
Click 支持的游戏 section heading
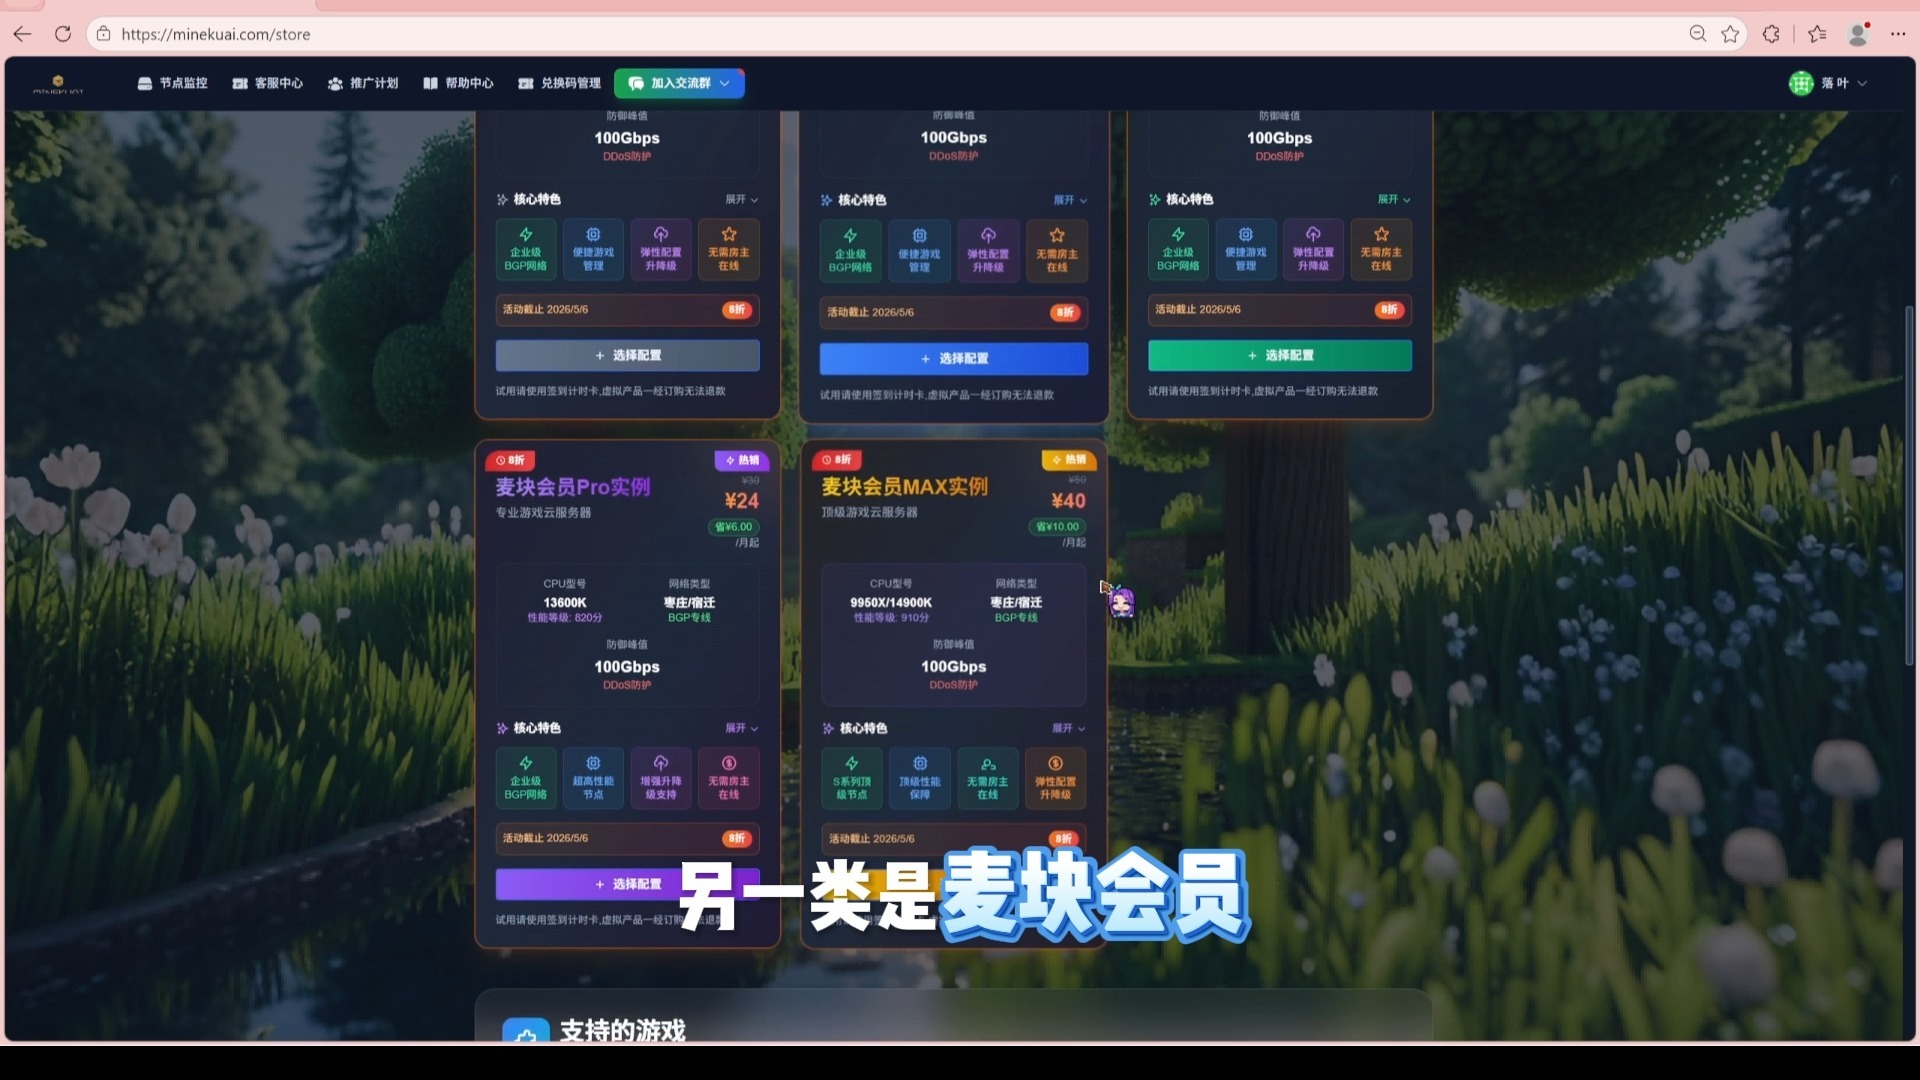(623, 1030)
